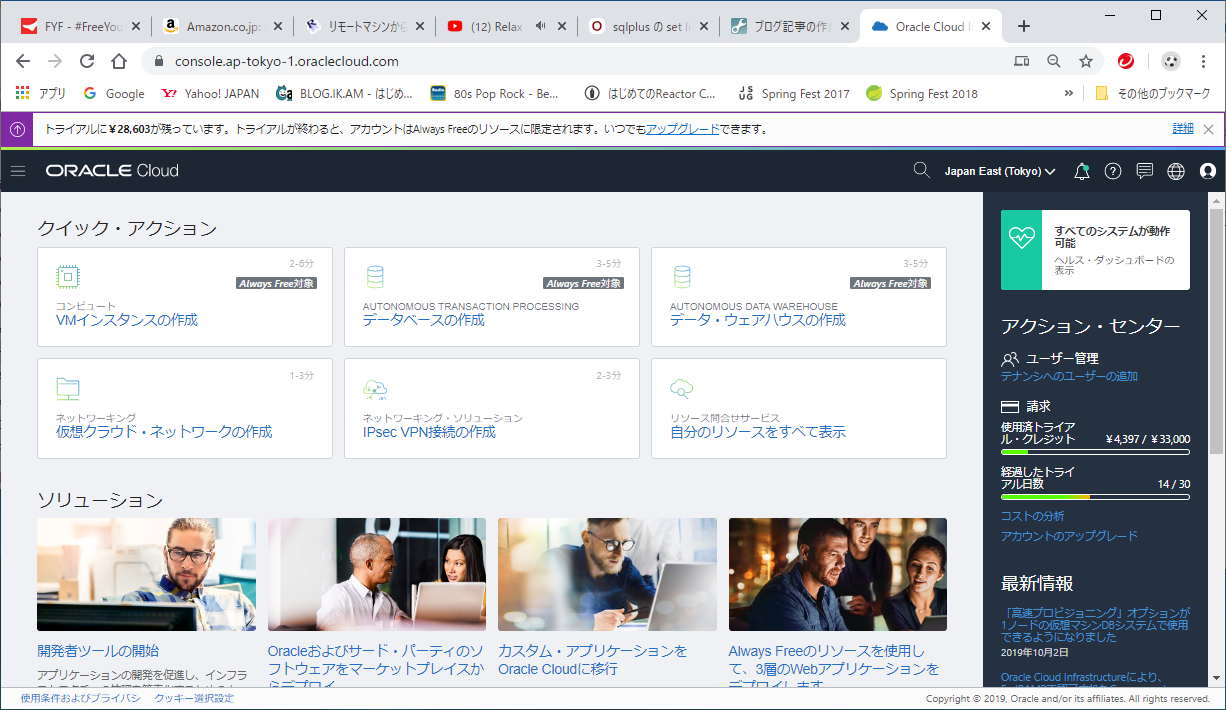Open the notifications bell icon
This screenshot has width=1226, height=710.
tap(1081, 171)
